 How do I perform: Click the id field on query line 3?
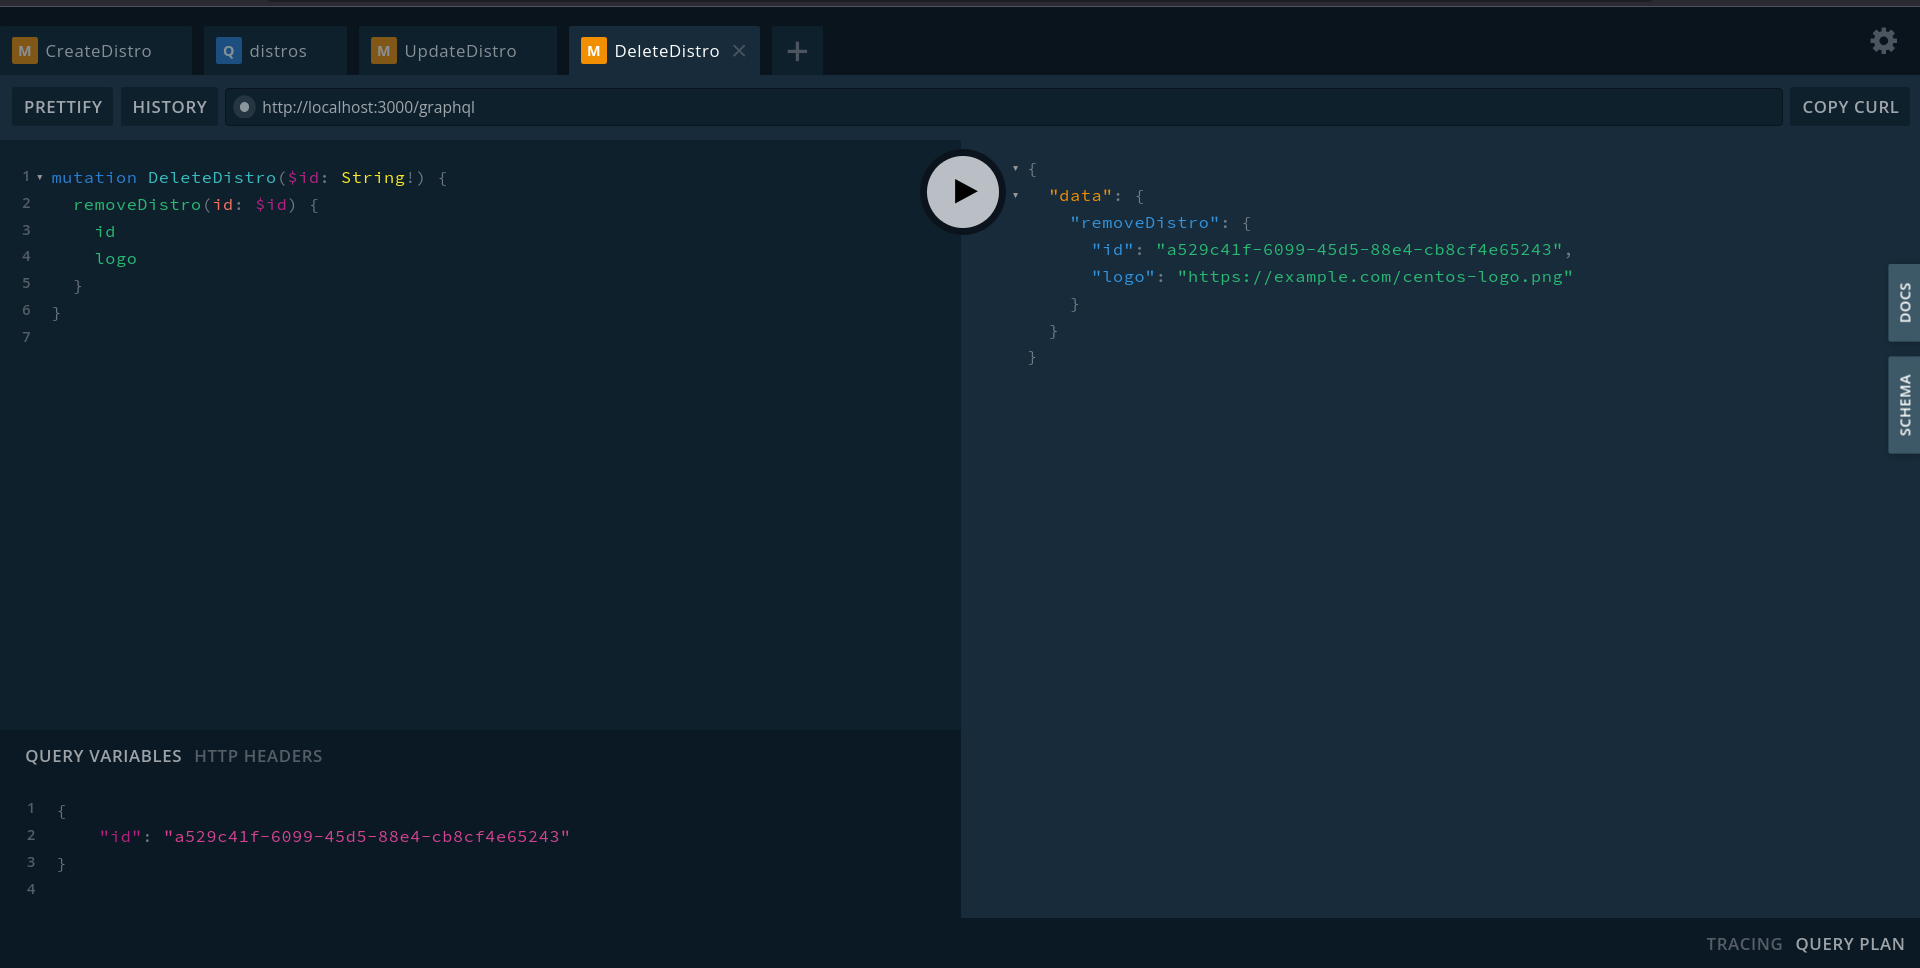click(x=105, y=231)
